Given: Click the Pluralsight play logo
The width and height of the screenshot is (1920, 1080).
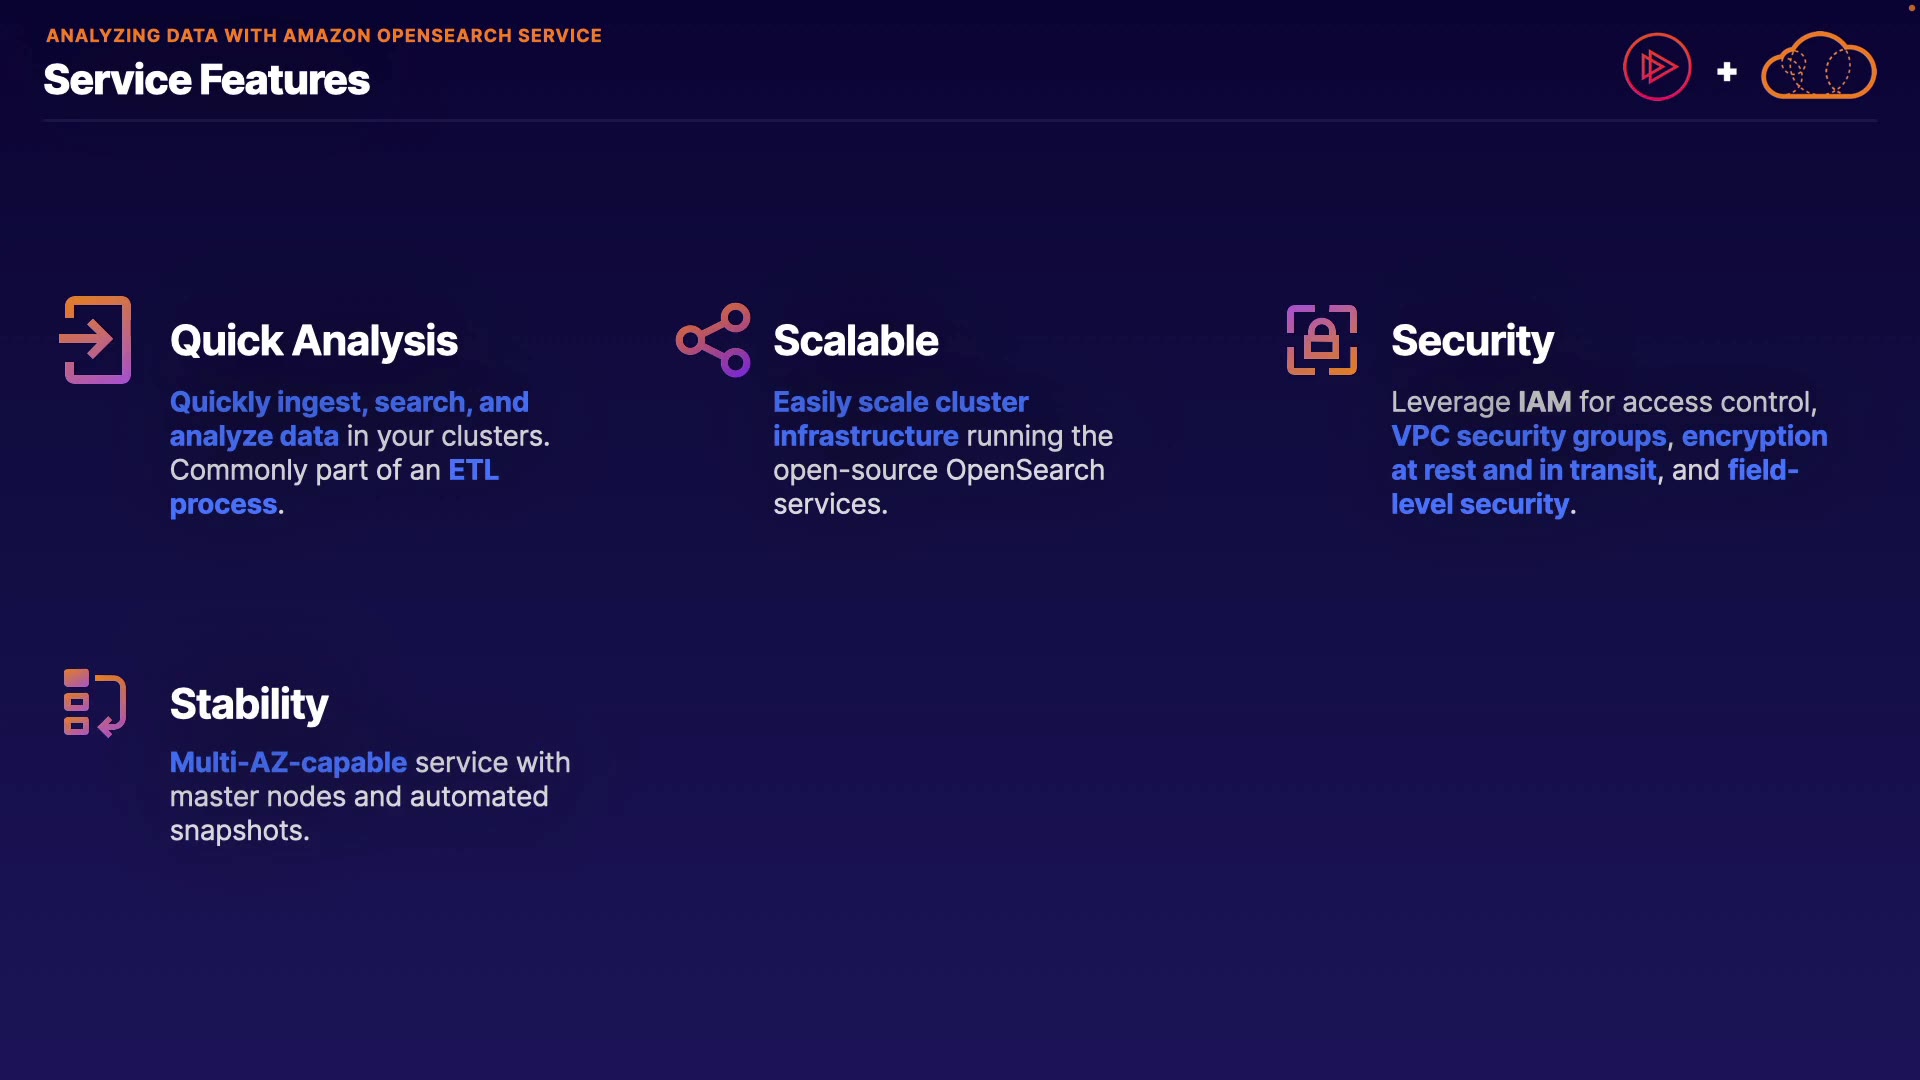Looking at the screenshot, I should [1657, 67].
